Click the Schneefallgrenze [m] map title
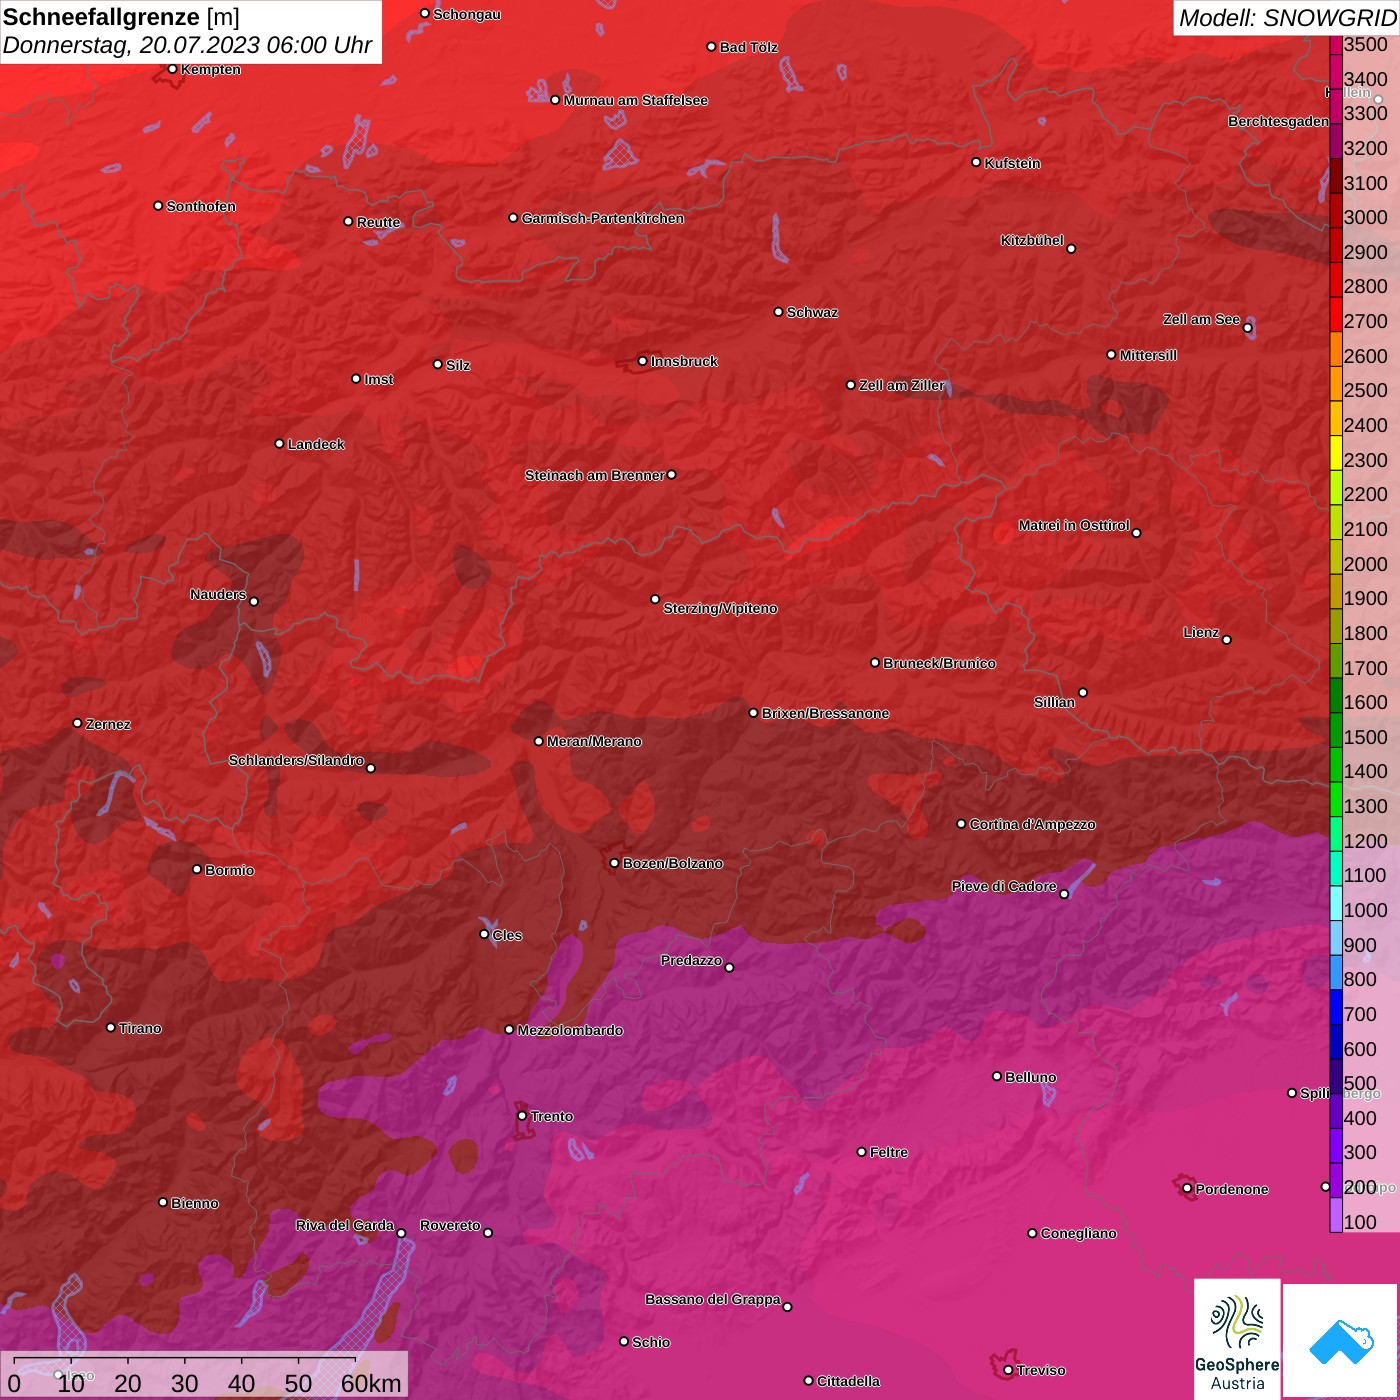 pyautogui.click(x=121, y=17)
